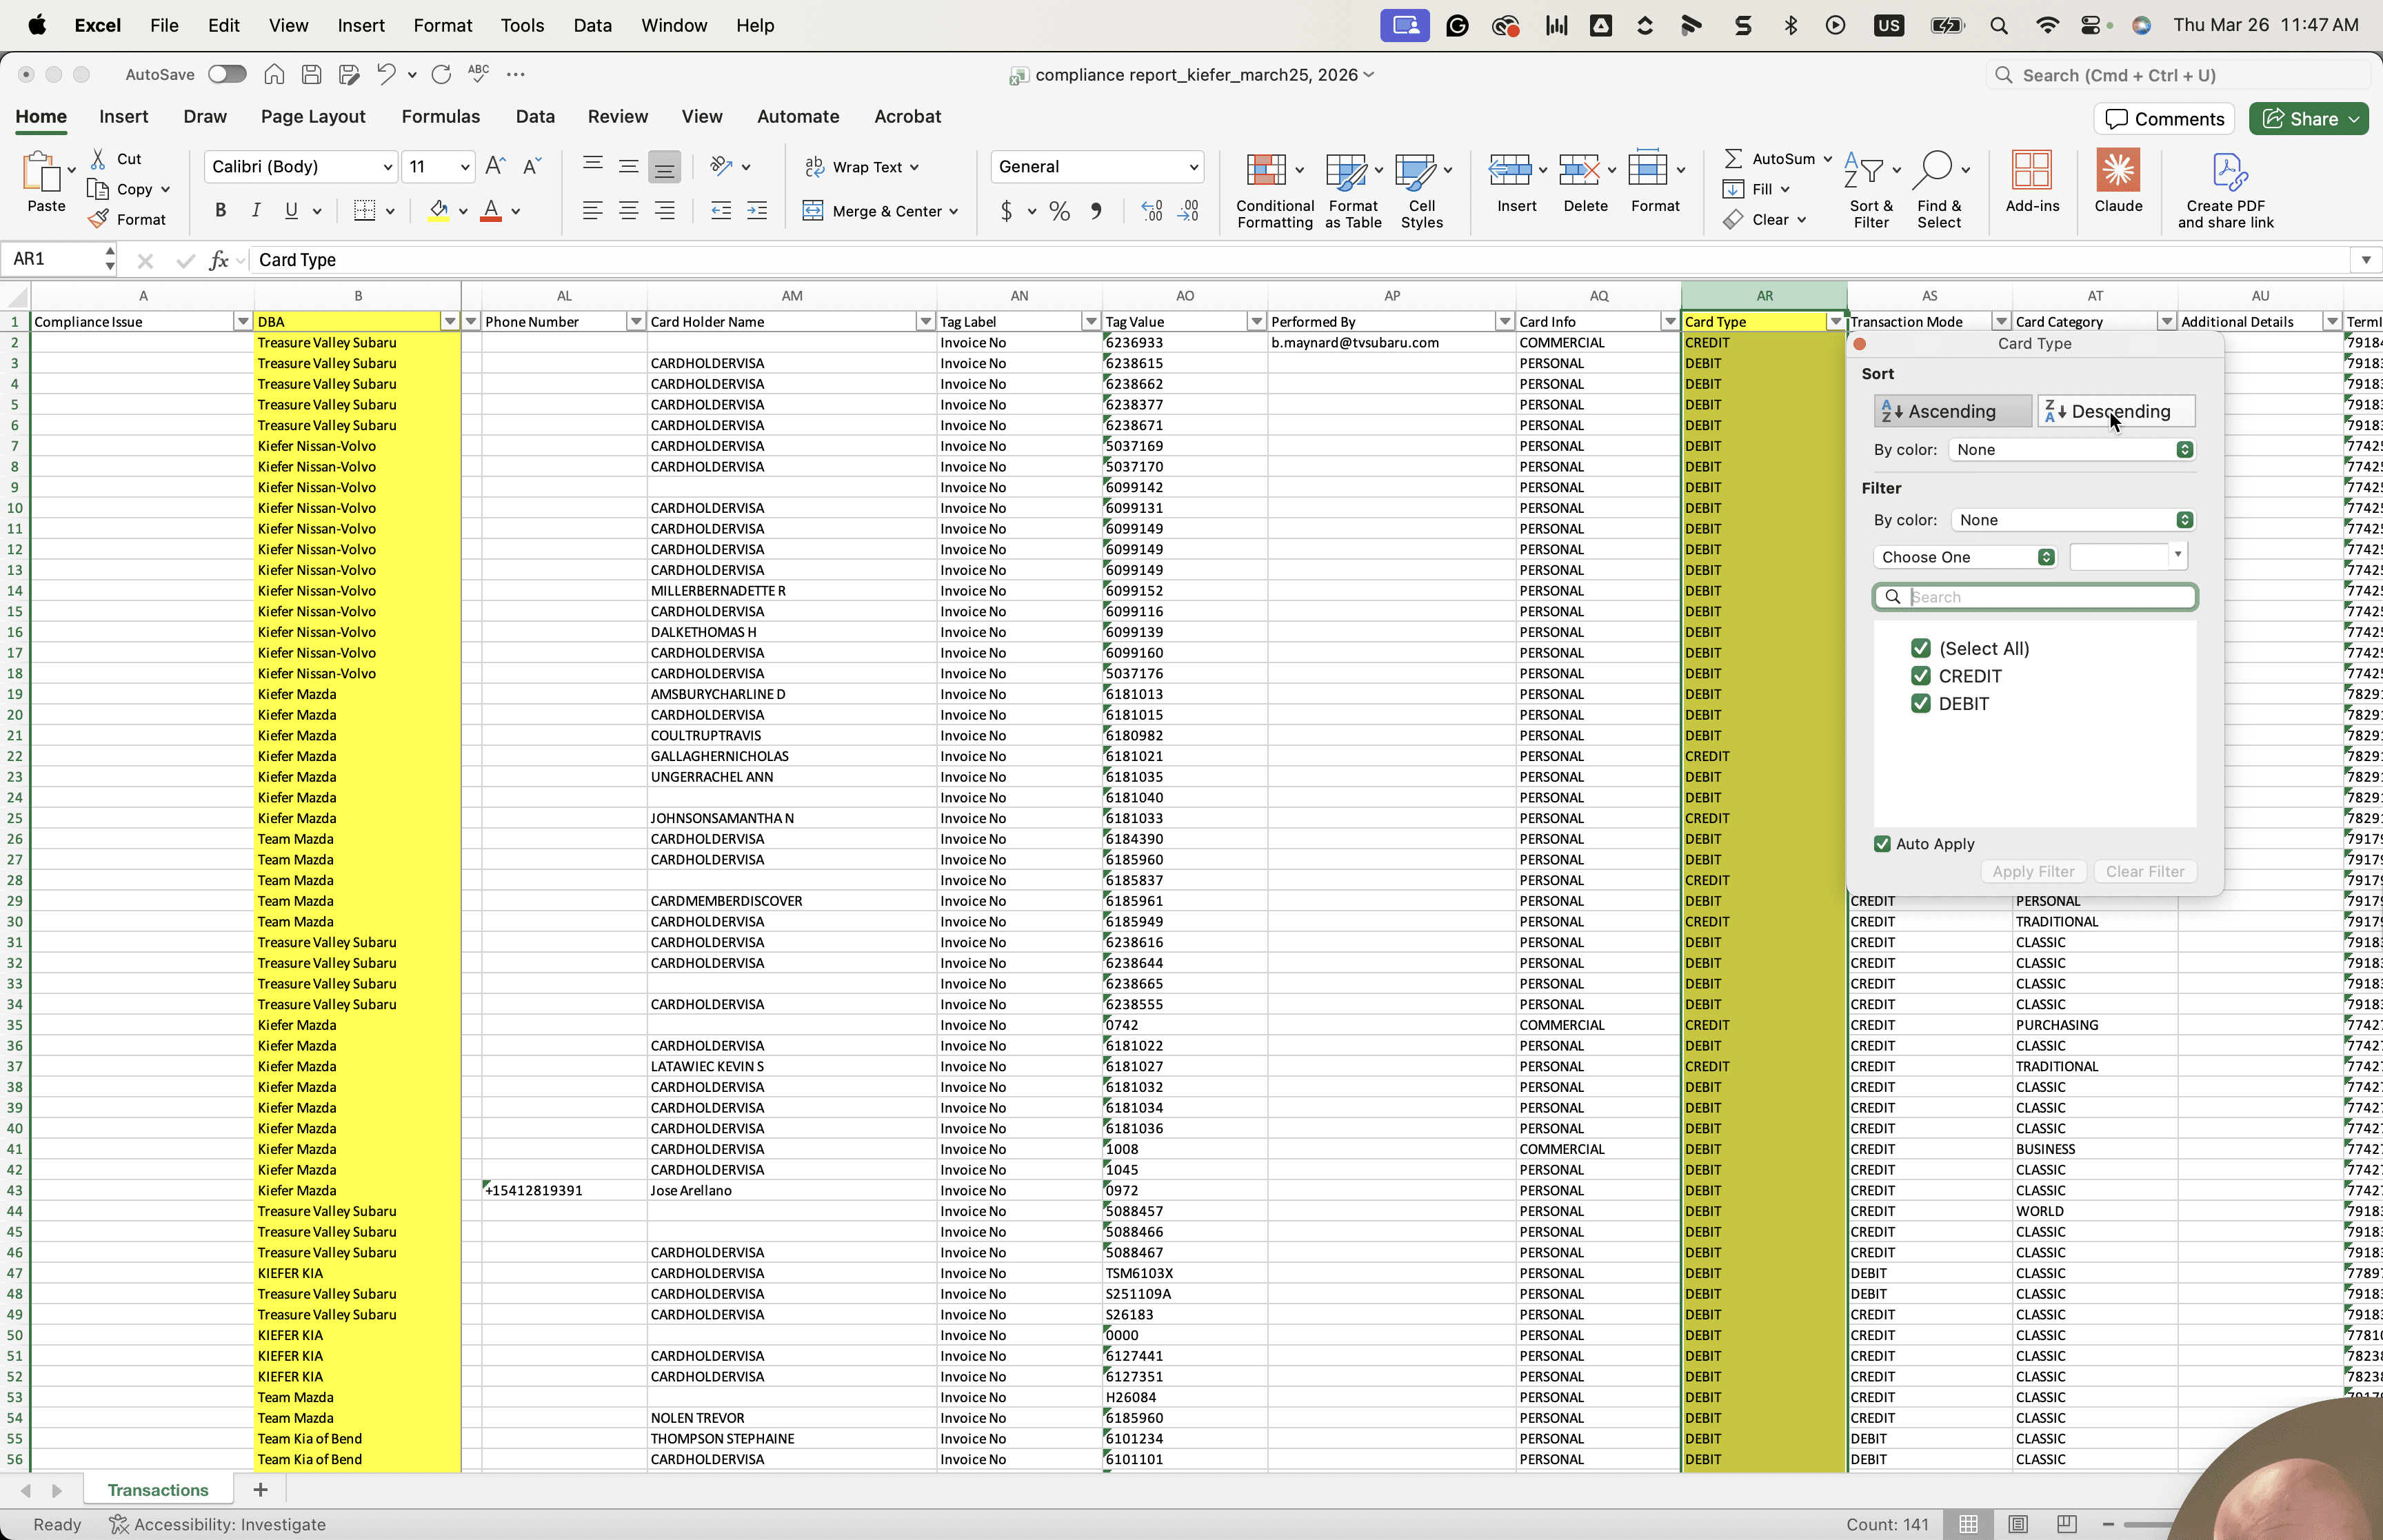
Task: Open the Comments pane button
Action: point(2164,119)
